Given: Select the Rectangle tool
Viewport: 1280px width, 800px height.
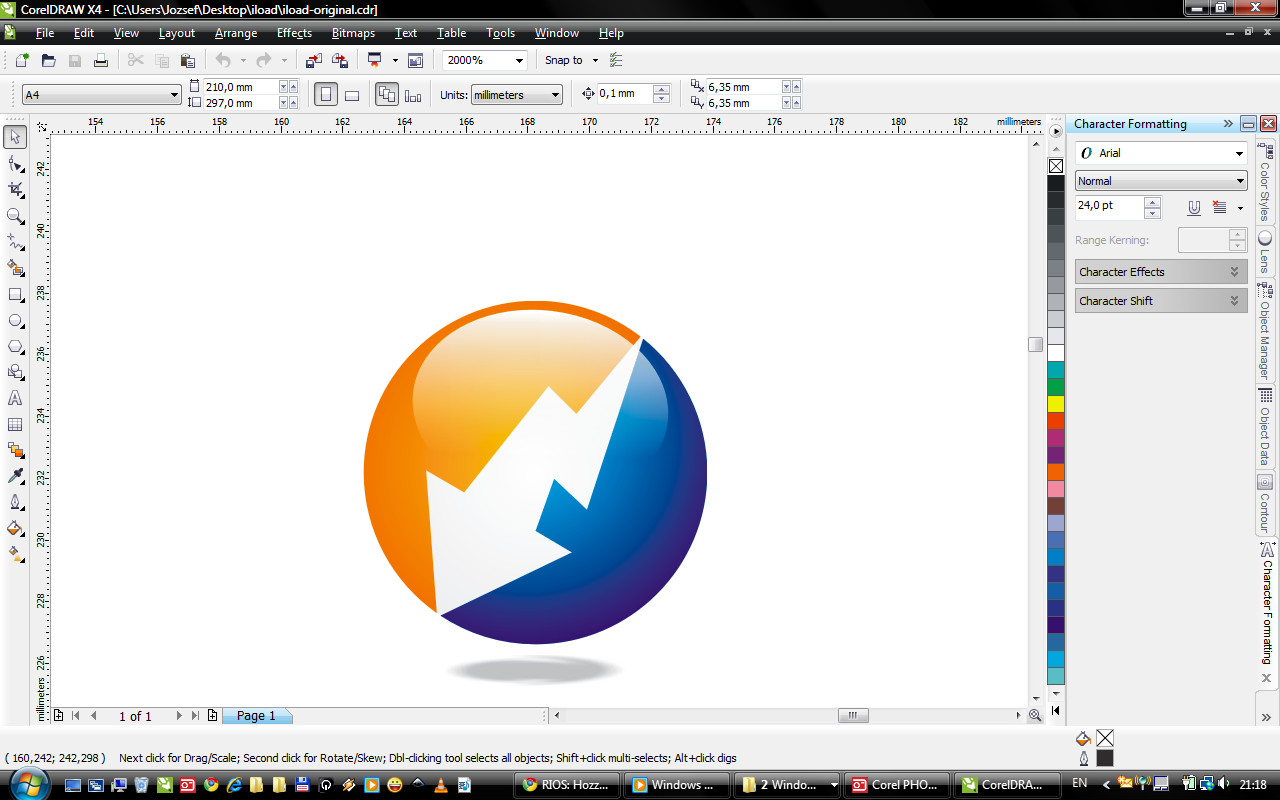Looking at the screenshot, I should pos(15,294).
